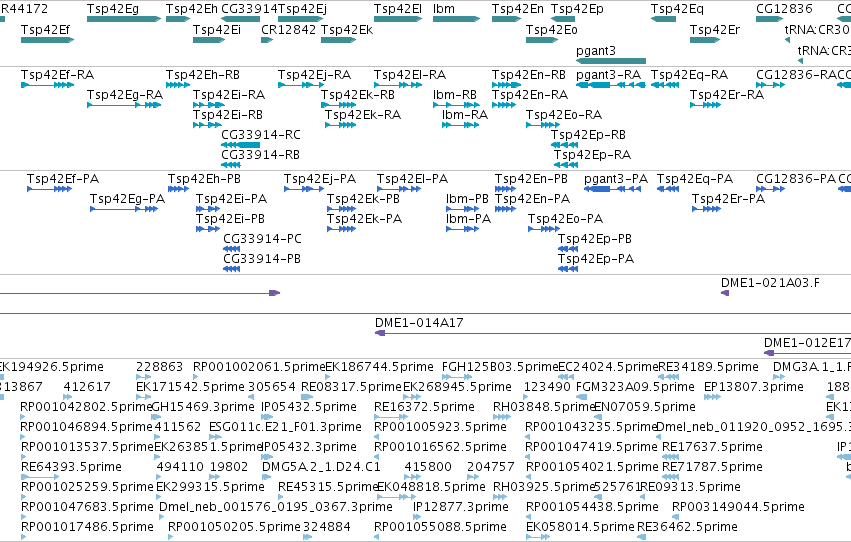851x542 pixels.
Task: Select the Tsp42Eh gene label
Action: tap(192, 9)
